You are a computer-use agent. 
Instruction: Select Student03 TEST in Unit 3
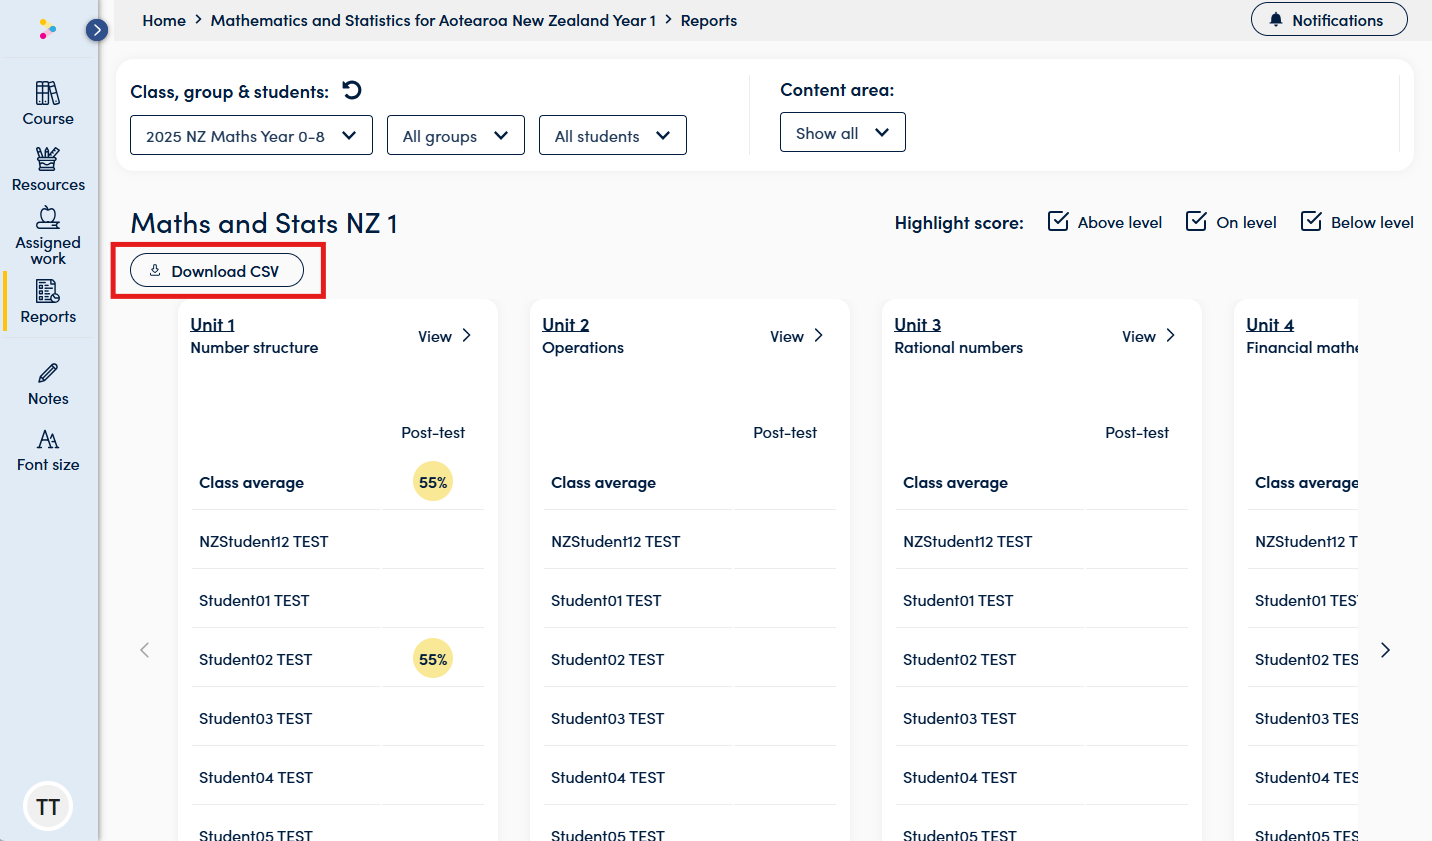pyautogui.click(x=960, y=718)
